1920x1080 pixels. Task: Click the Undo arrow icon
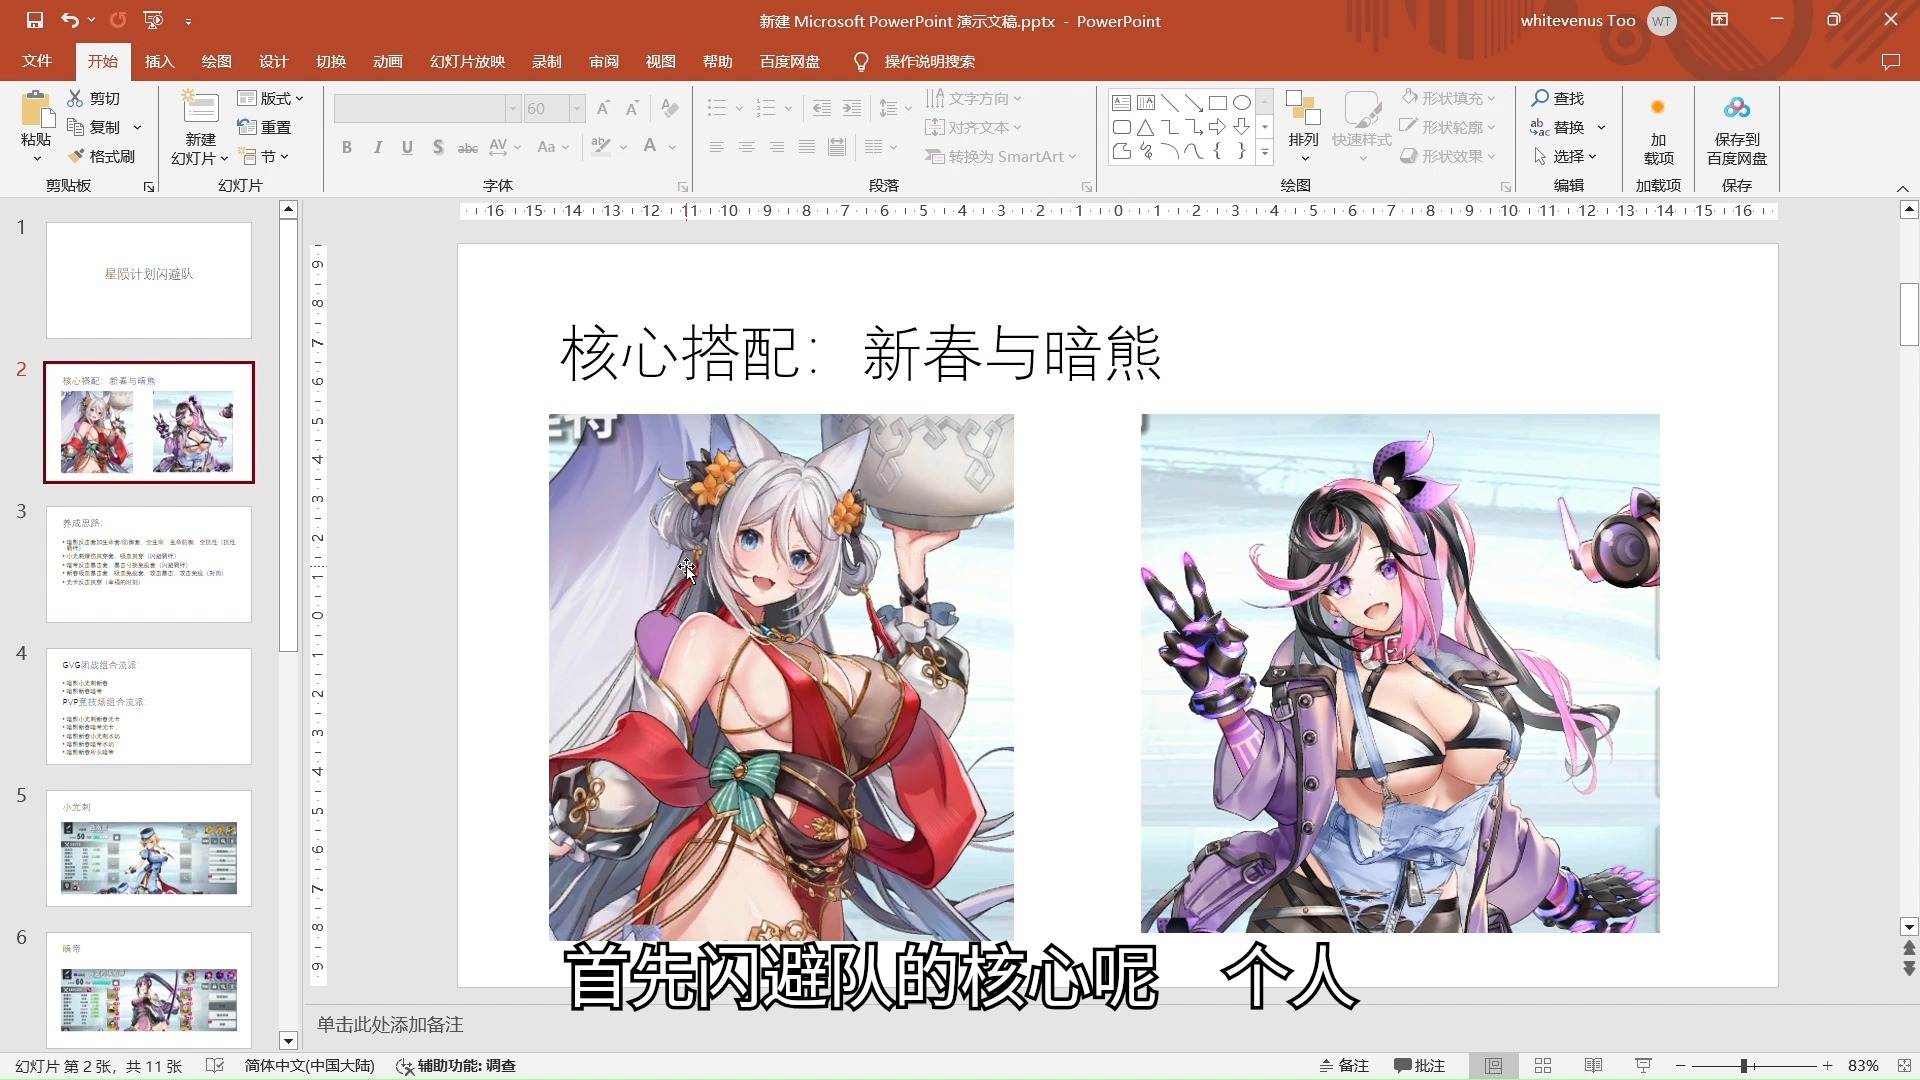pyautogui.click(x=69, y=20)
